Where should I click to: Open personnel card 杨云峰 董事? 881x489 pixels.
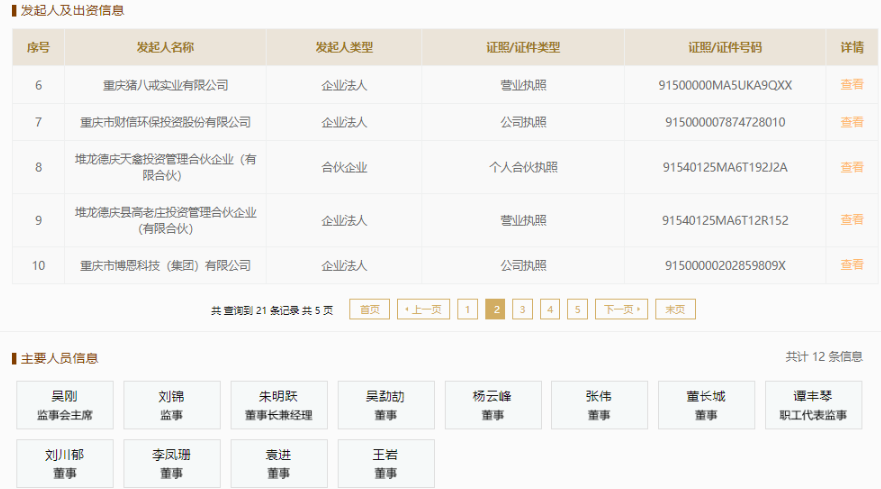[493, 405]
